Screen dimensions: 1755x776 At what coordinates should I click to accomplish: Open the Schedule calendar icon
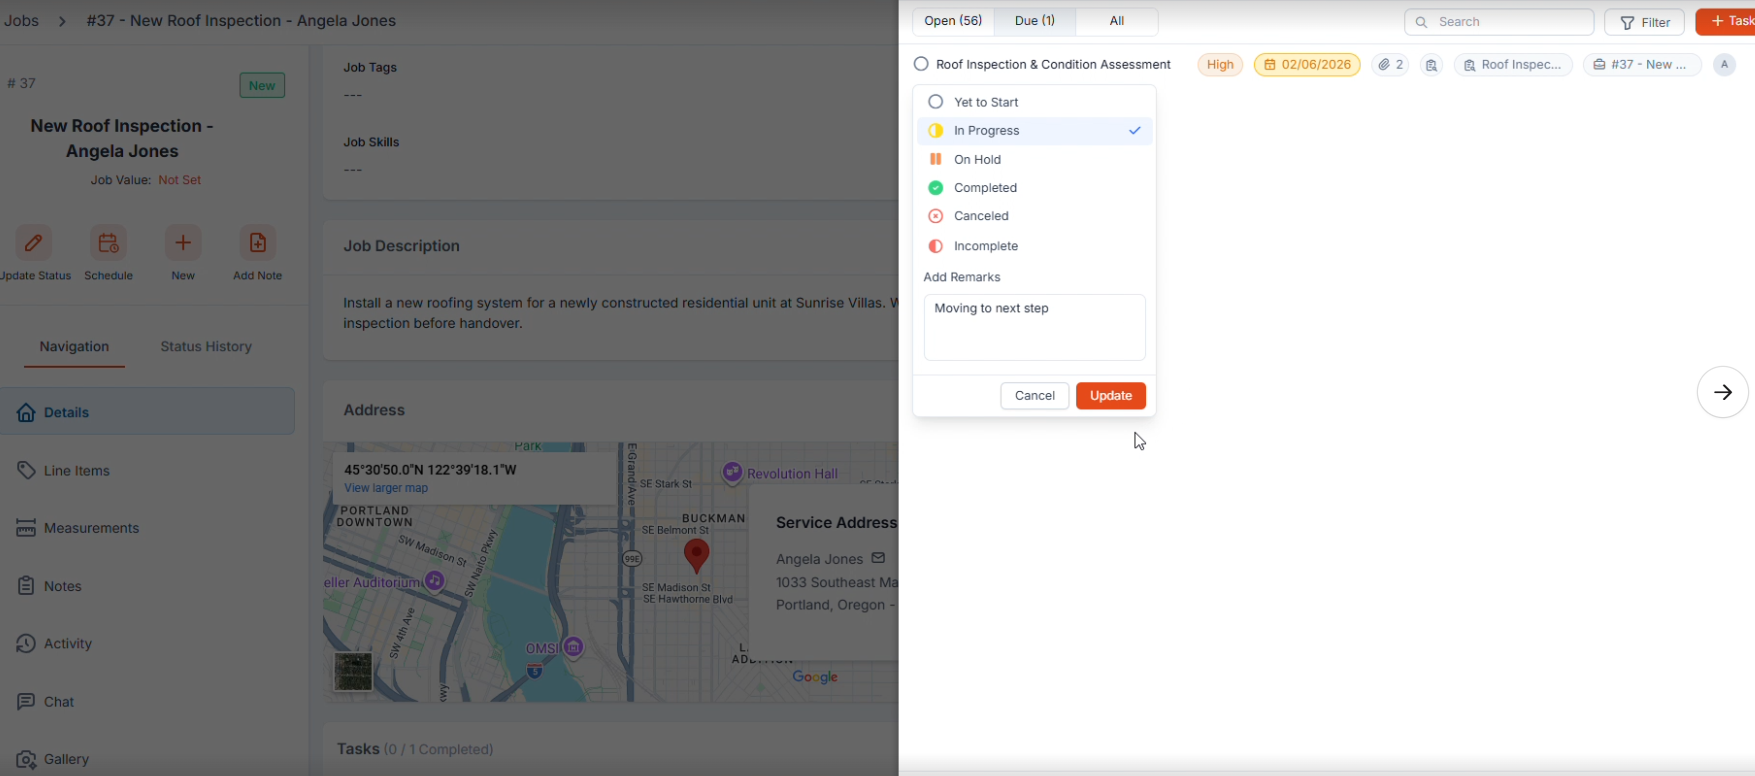tap(108, 243)
